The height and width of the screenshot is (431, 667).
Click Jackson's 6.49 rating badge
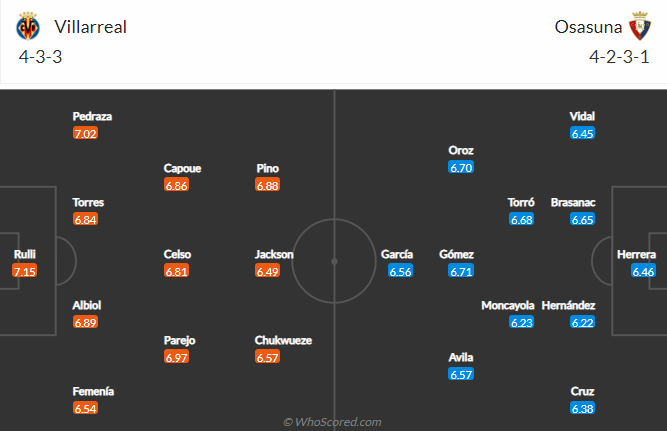tap(268, 272)
